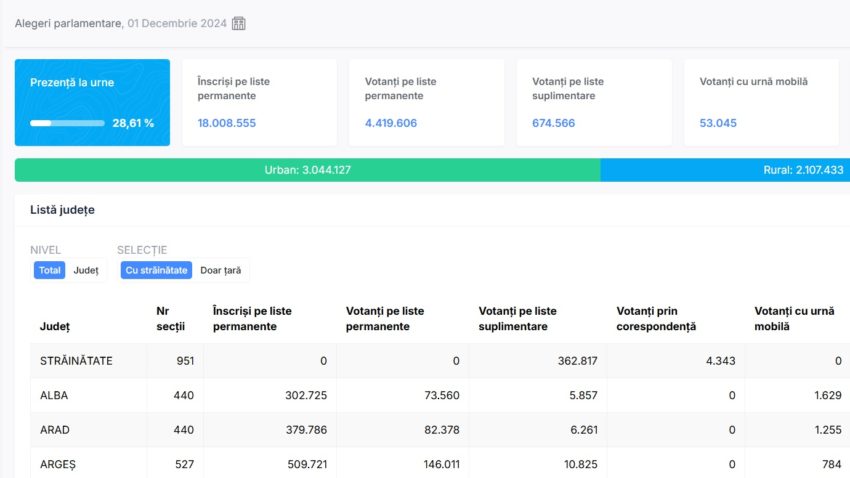This screenshot has height=478, width=850.
Task: Click the 73.560 cell in ALBA row
Action: point(442,396)
